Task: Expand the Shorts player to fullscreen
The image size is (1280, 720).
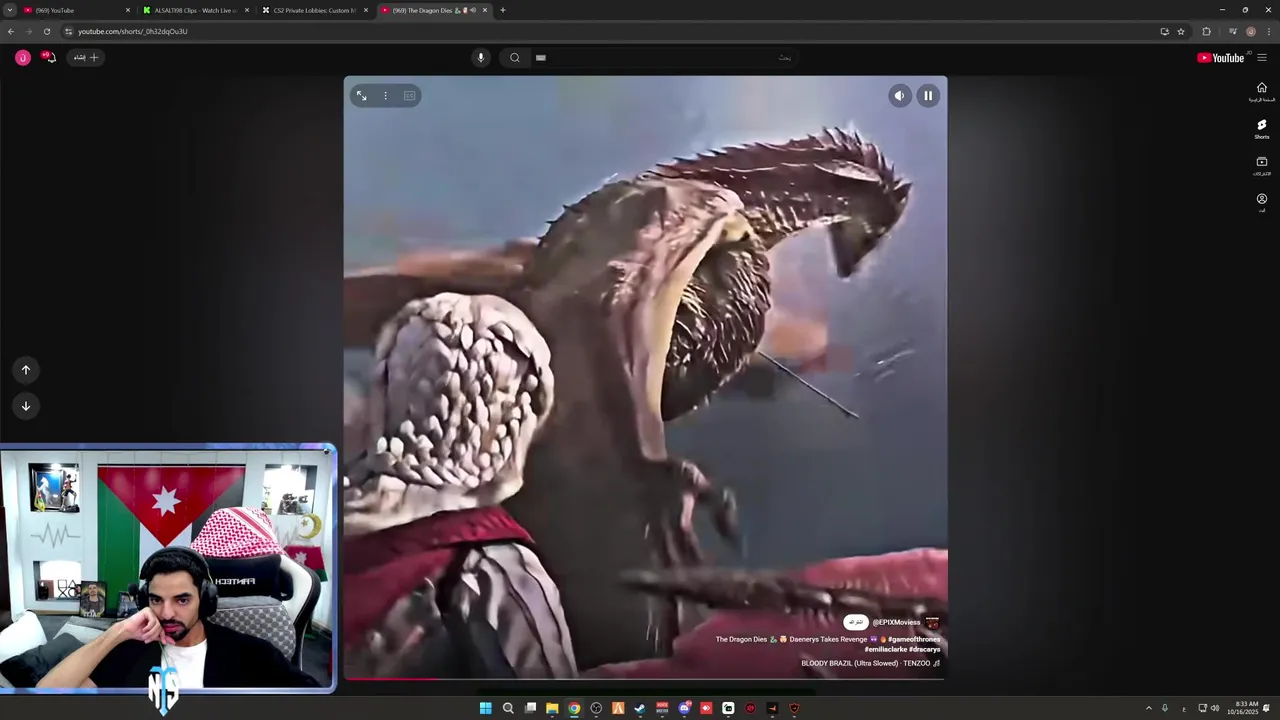Action: 361,96
